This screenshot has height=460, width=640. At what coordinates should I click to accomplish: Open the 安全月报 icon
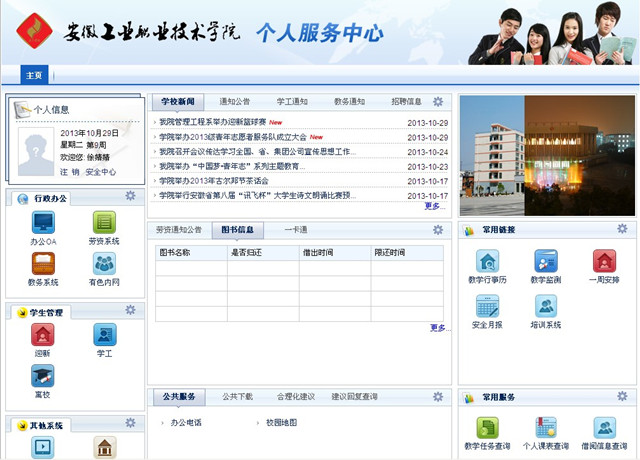(487, 306)
